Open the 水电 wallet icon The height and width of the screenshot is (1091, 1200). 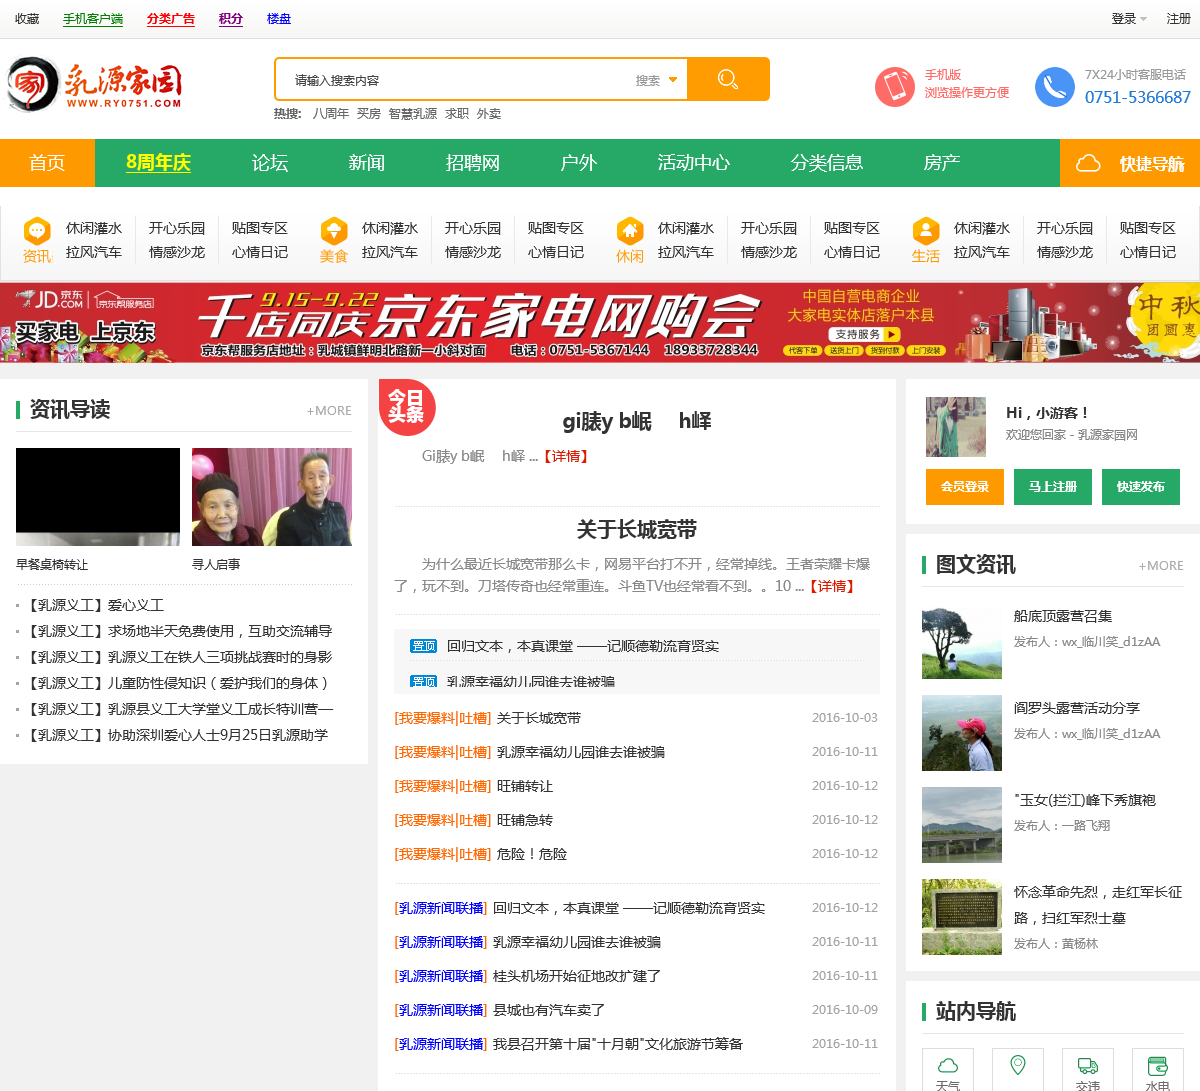tap(1158, 1066)
